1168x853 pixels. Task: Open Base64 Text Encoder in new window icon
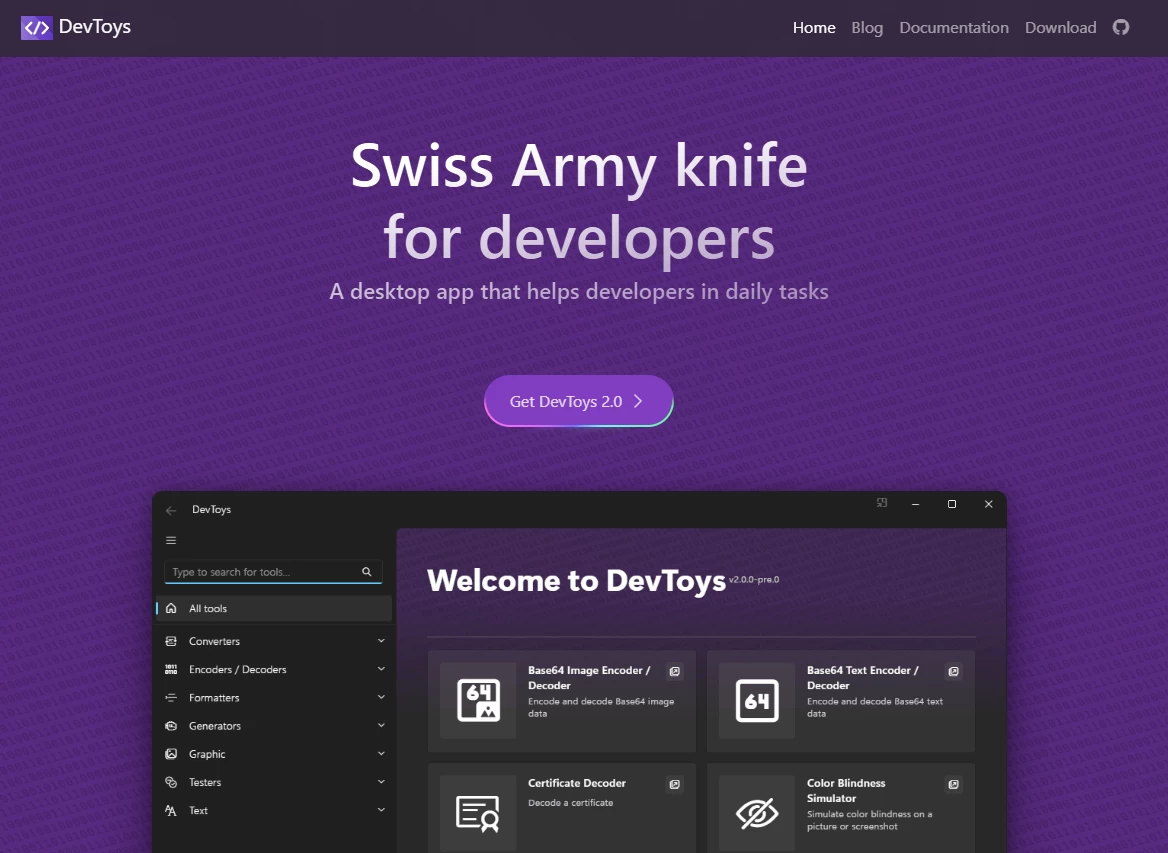click(954, 671)
